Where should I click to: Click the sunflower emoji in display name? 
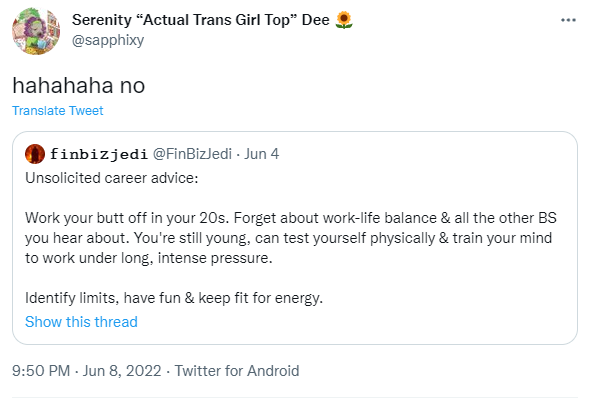[344, 20]
